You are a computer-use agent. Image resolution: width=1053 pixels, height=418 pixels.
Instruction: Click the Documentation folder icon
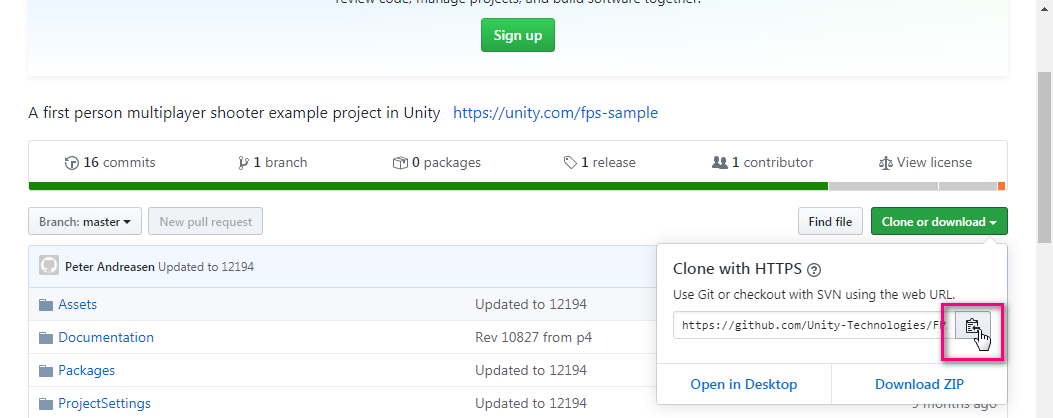tap(46, 338)
